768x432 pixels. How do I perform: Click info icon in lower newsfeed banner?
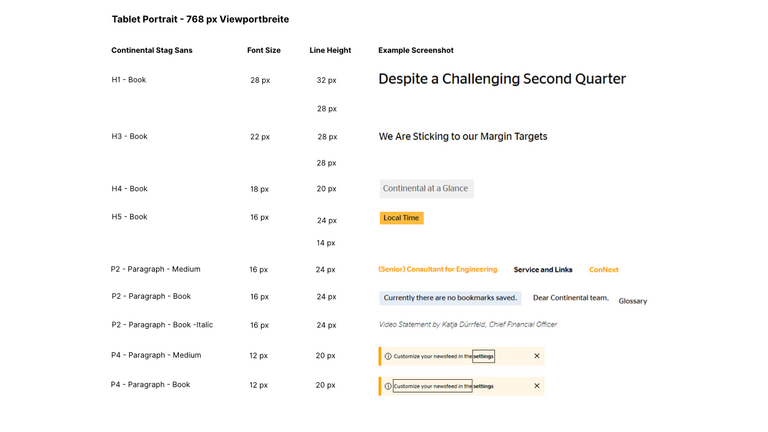[388, 386]
